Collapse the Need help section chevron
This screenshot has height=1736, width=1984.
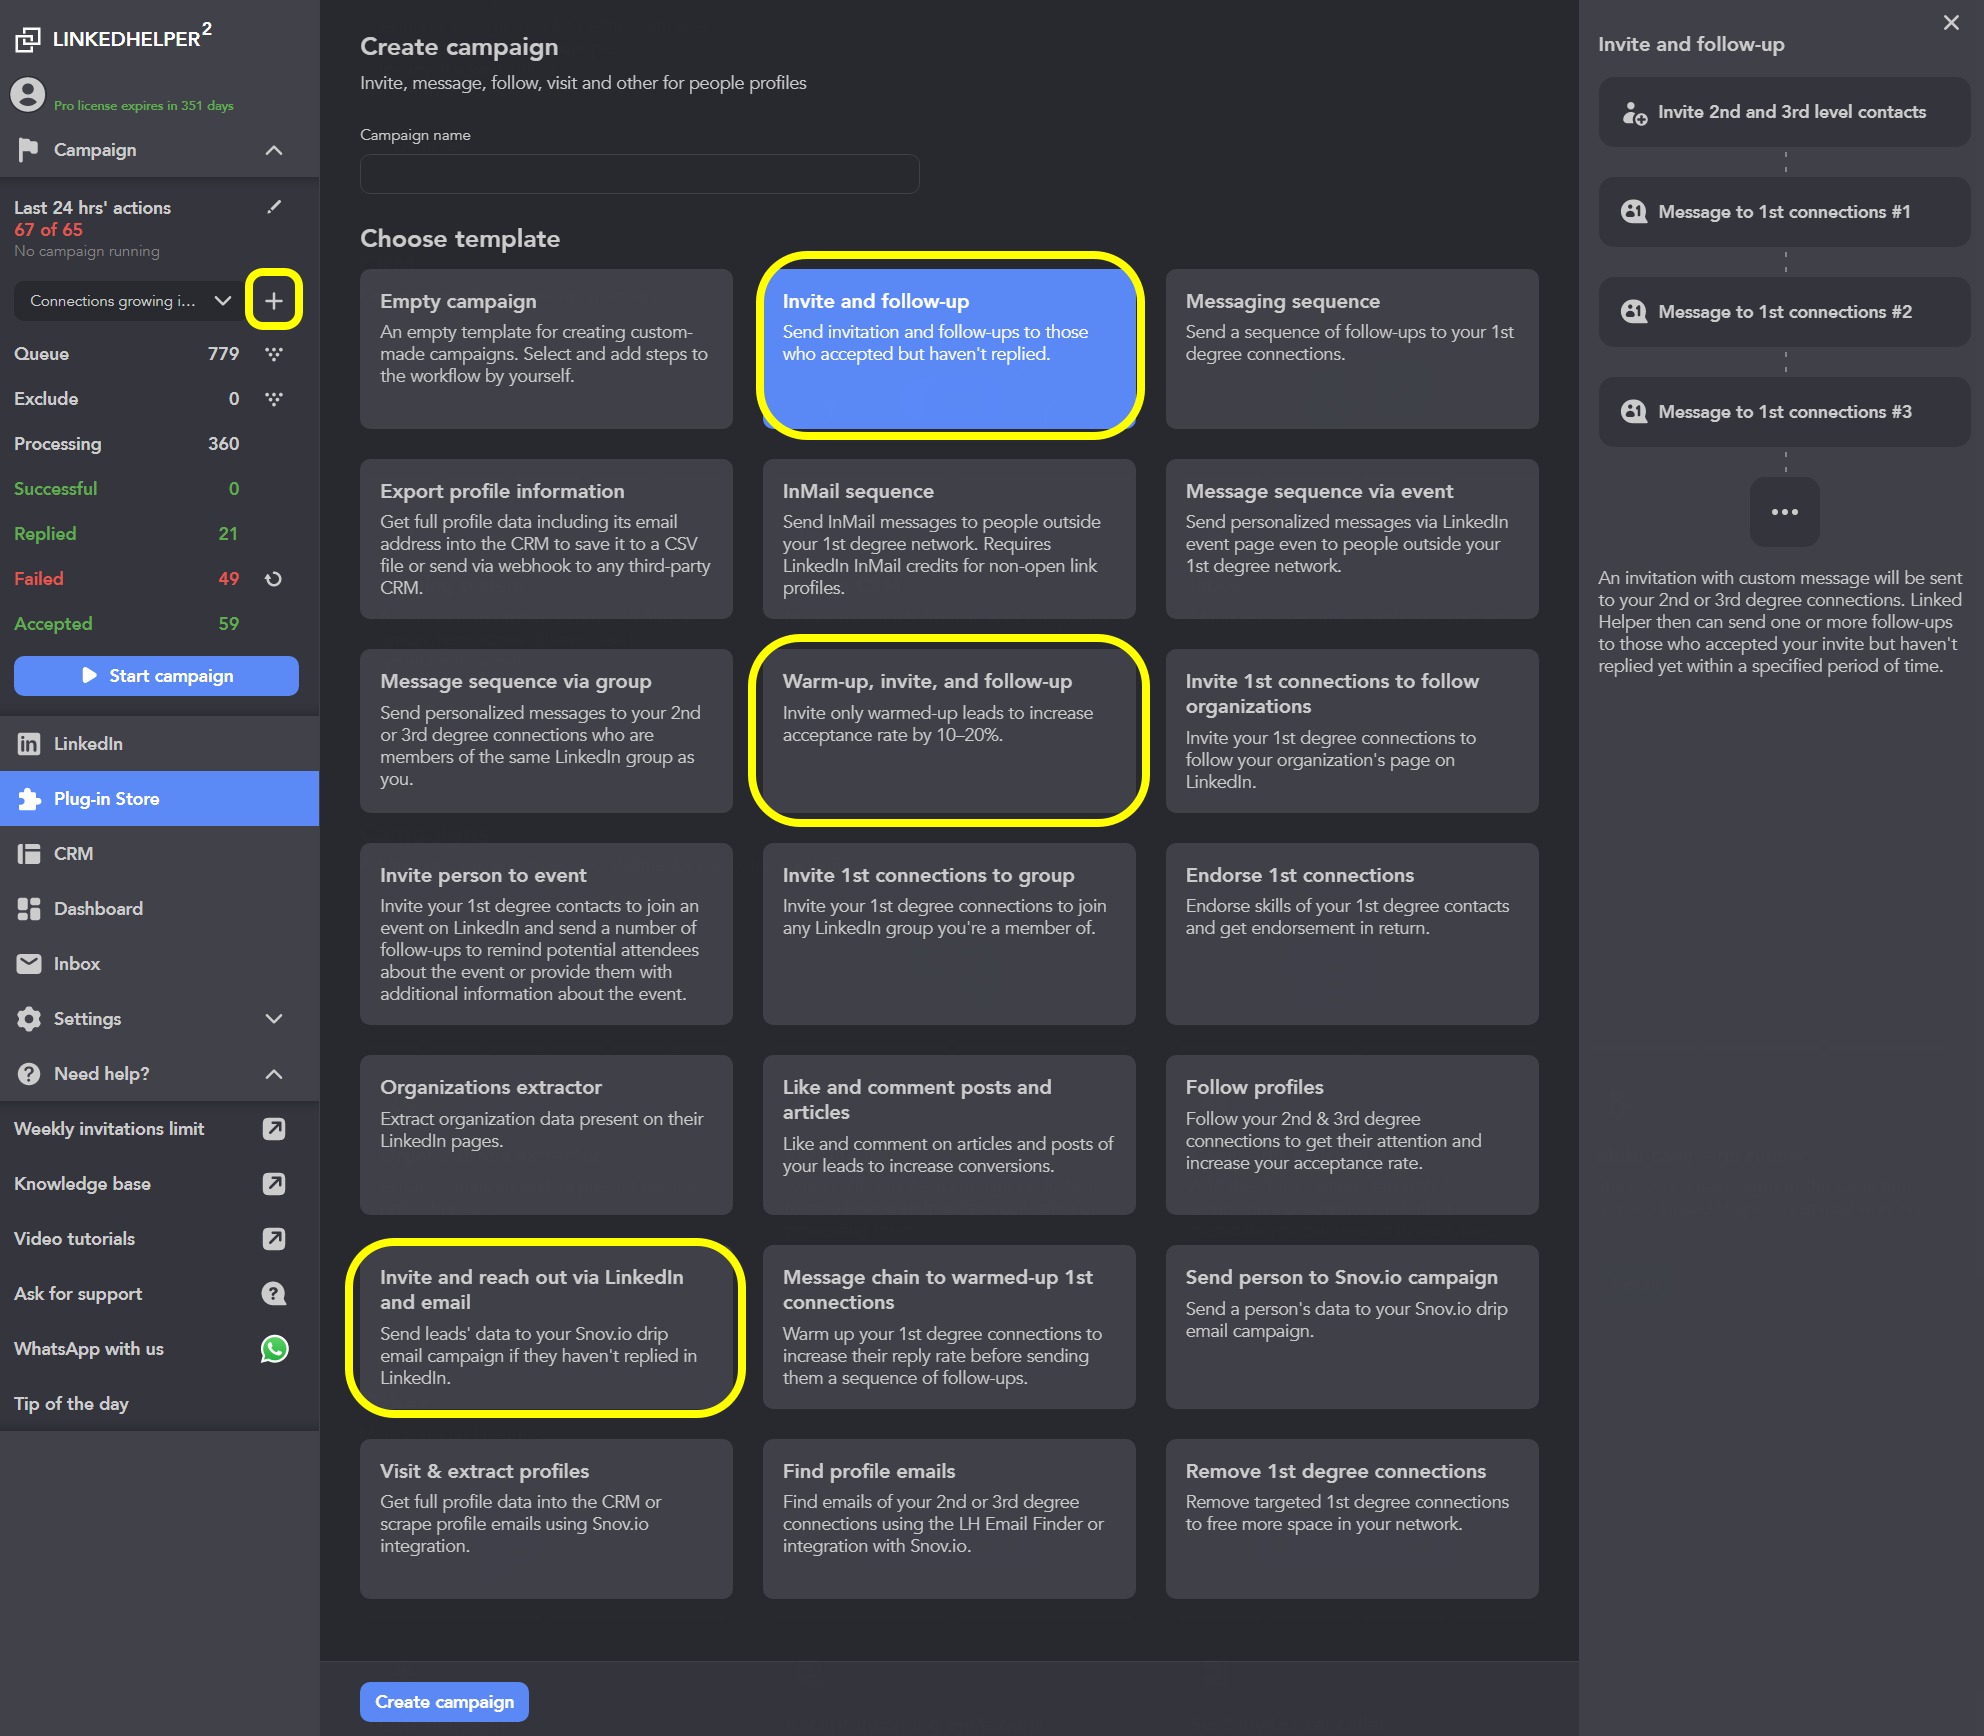tap(274, 1074)
